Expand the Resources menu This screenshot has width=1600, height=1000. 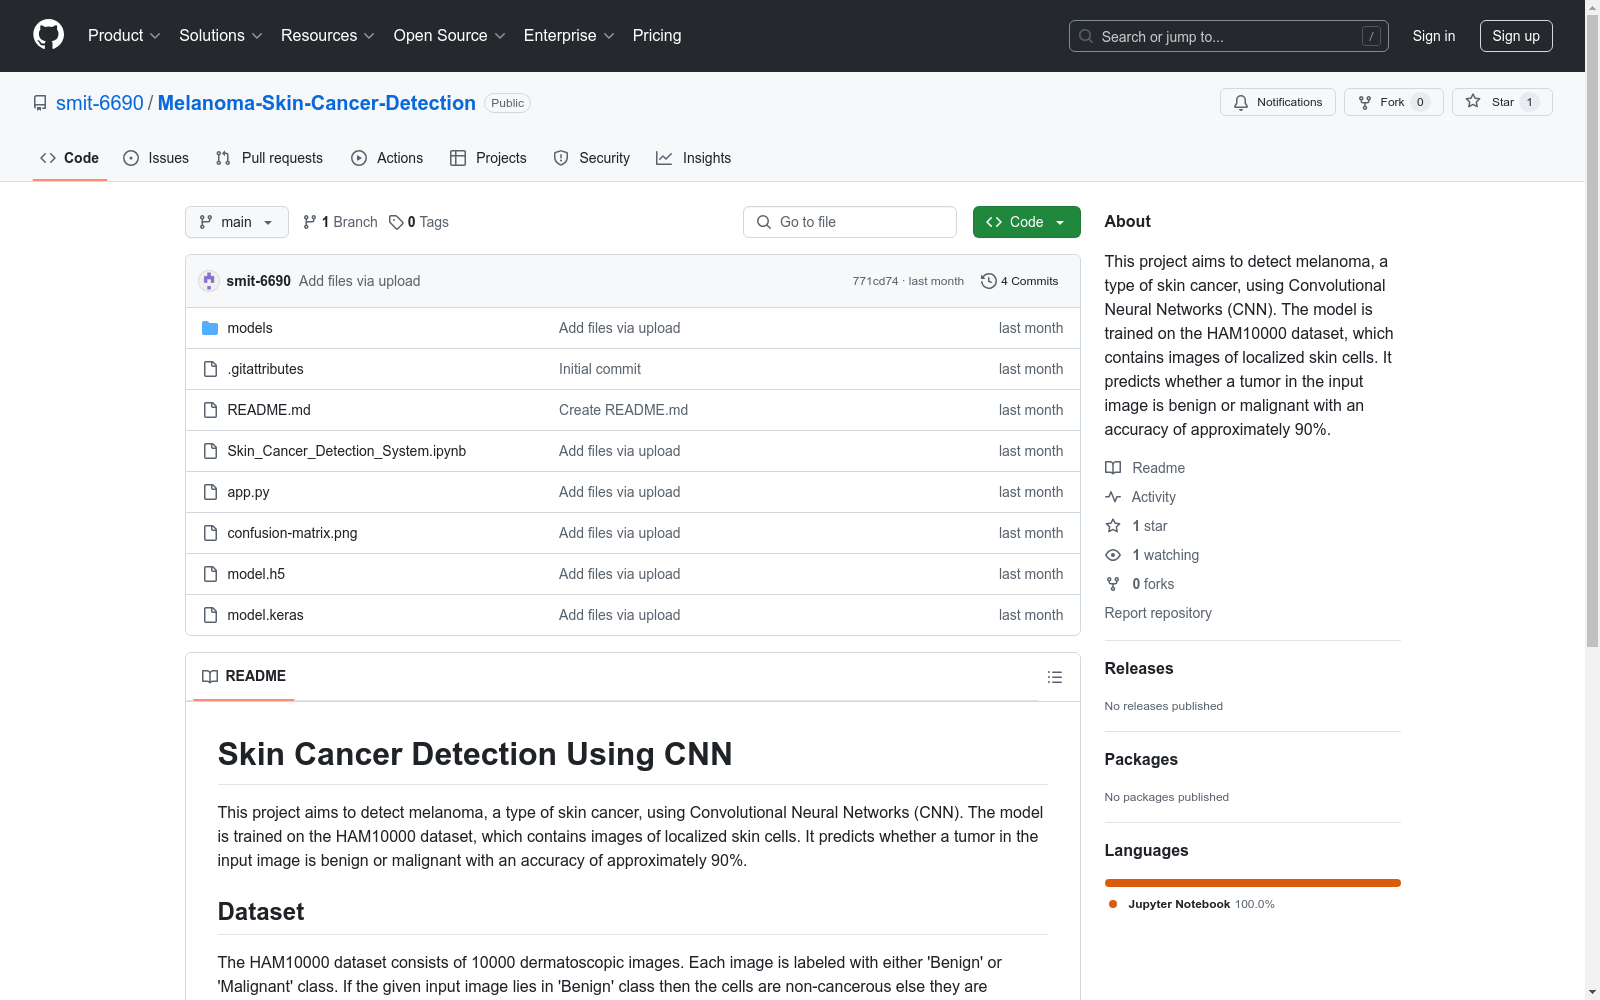[327, 35]
